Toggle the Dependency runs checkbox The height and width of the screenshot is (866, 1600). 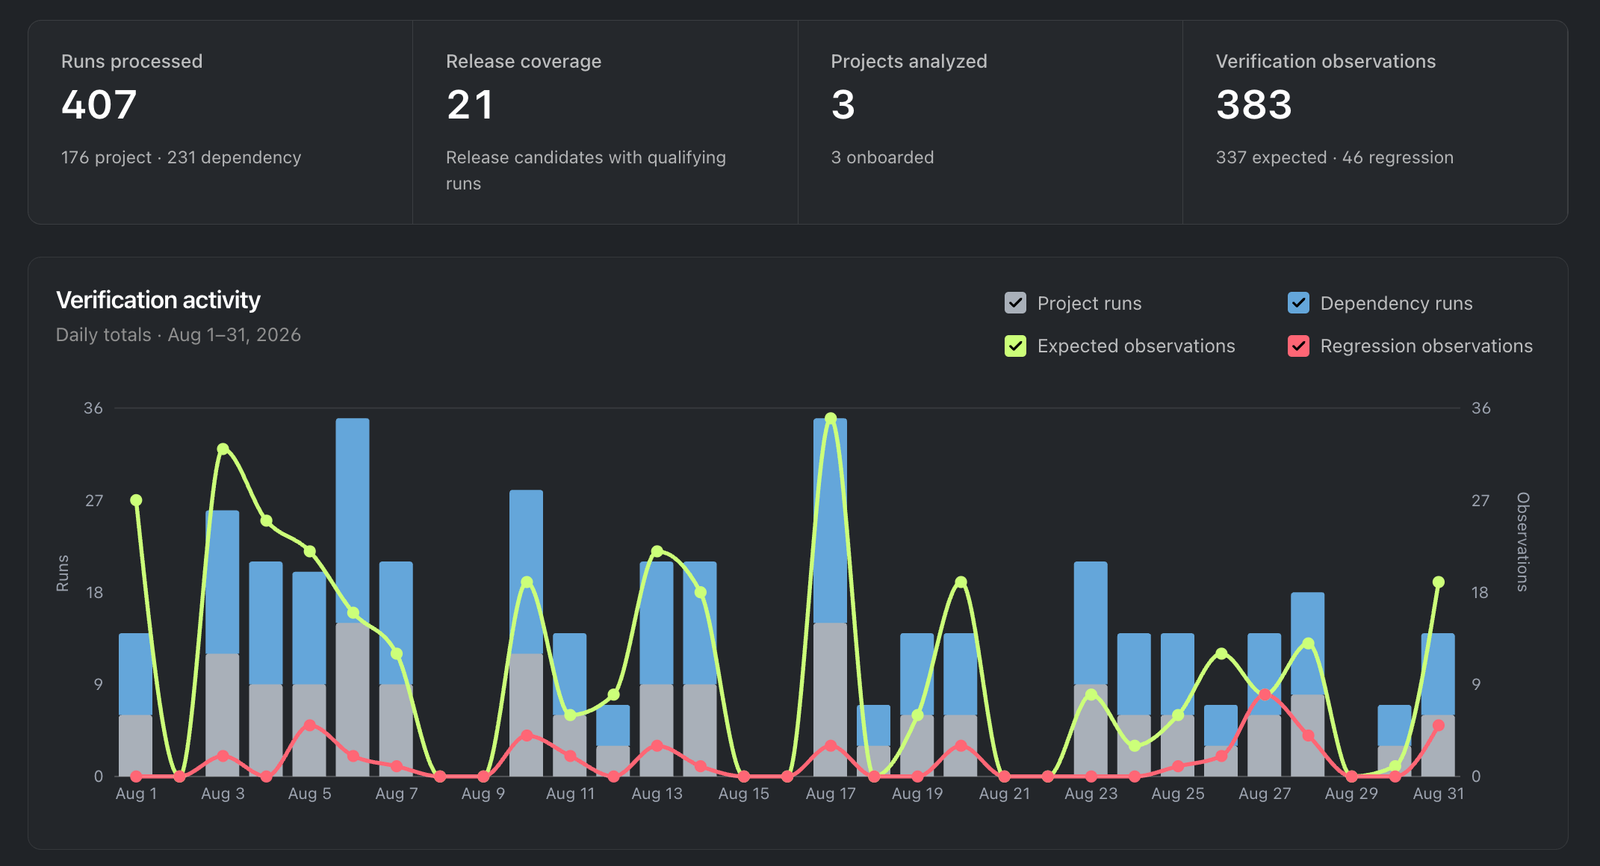[1298, 303]
